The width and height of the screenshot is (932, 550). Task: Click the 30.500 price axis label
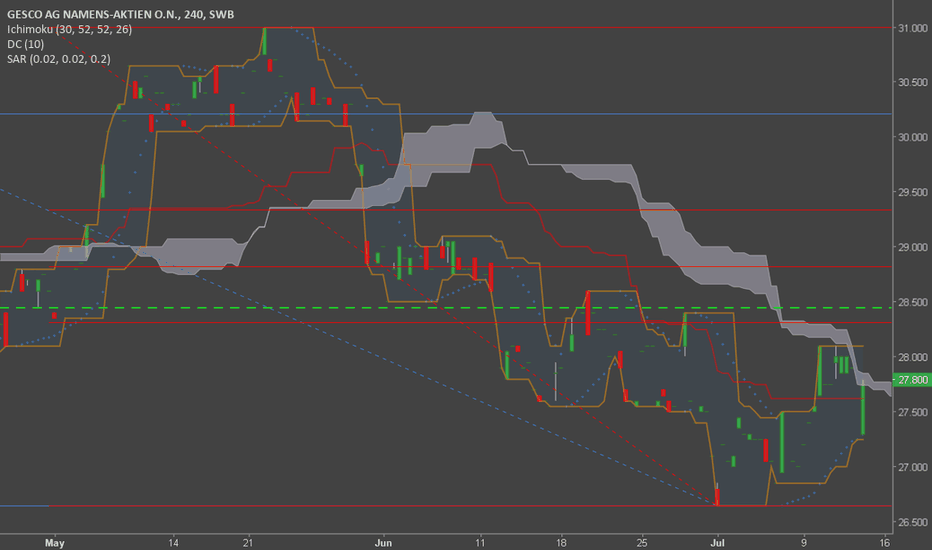912,82
